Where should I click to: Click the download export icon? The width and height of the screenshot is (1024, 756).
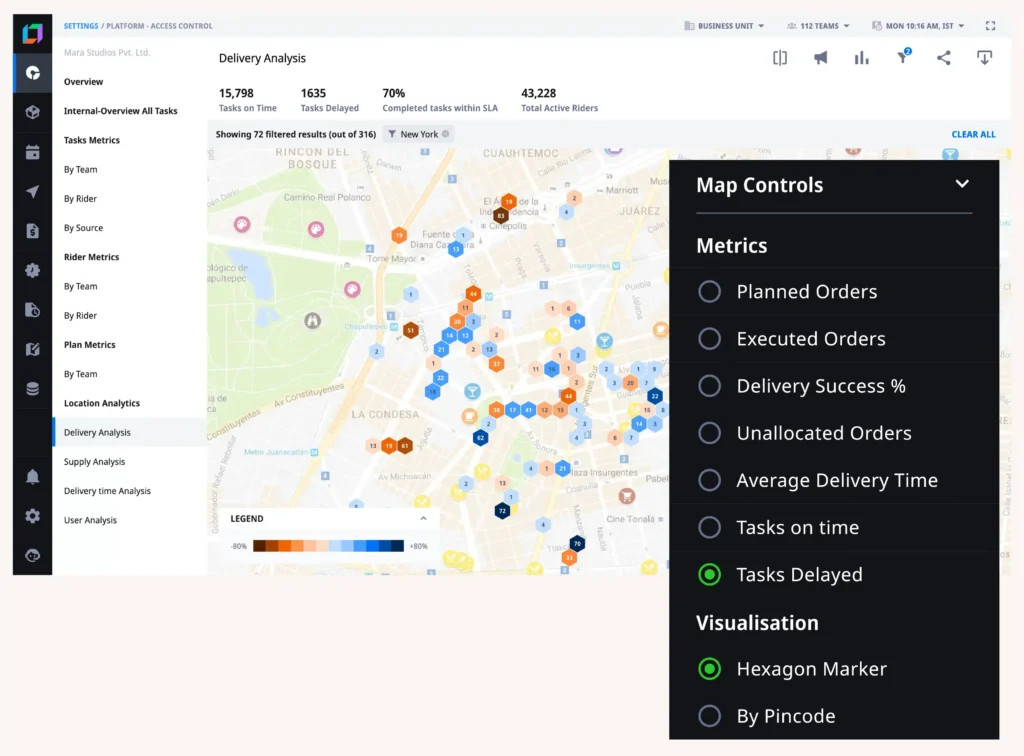click(984, 58)
